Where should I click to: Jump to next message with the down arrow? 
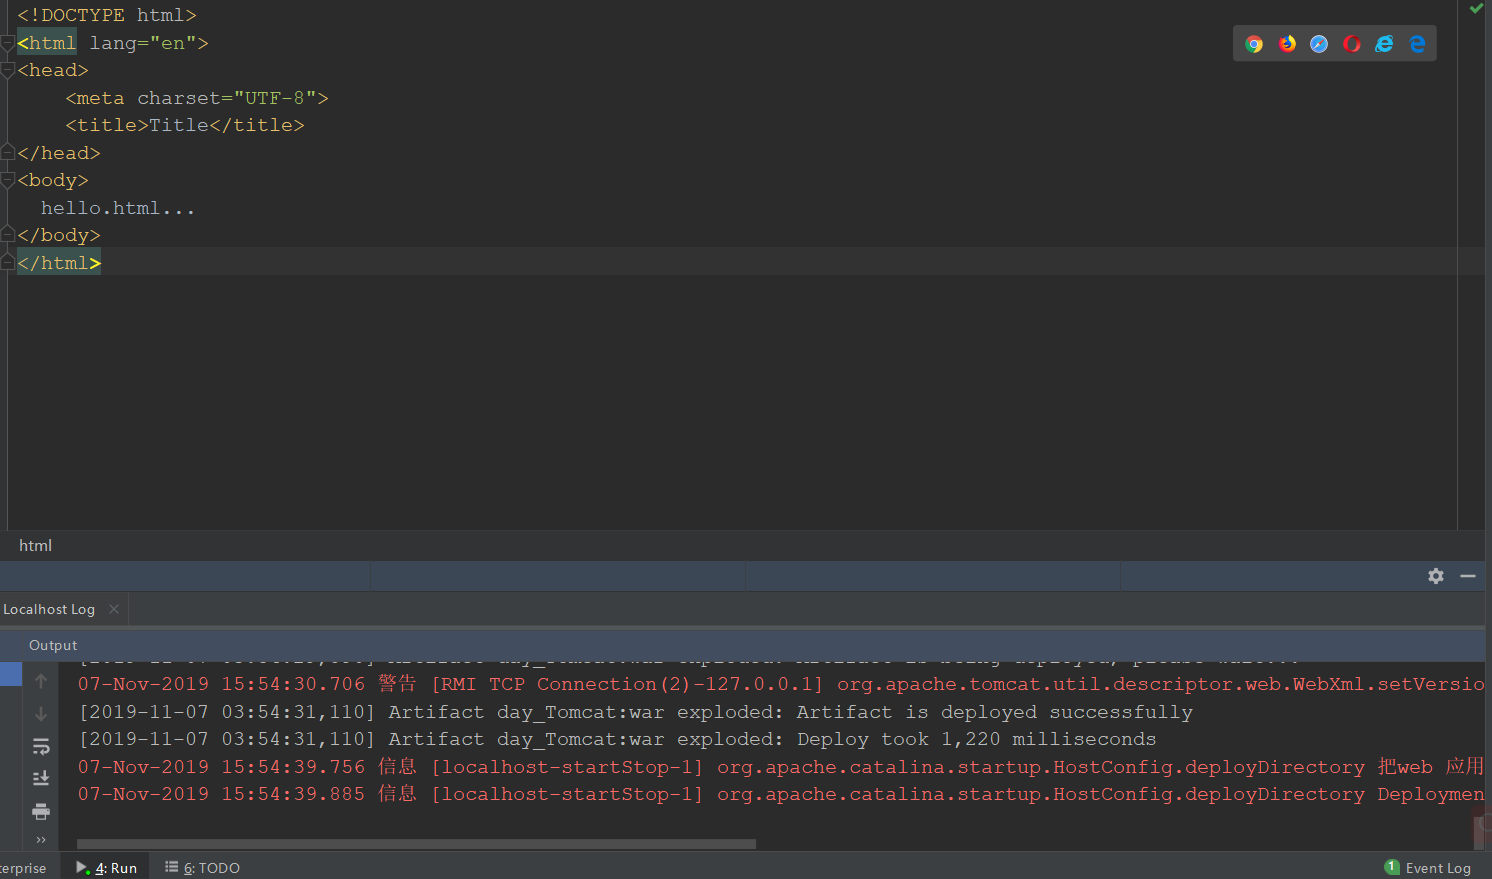click(x=41, y=712)
